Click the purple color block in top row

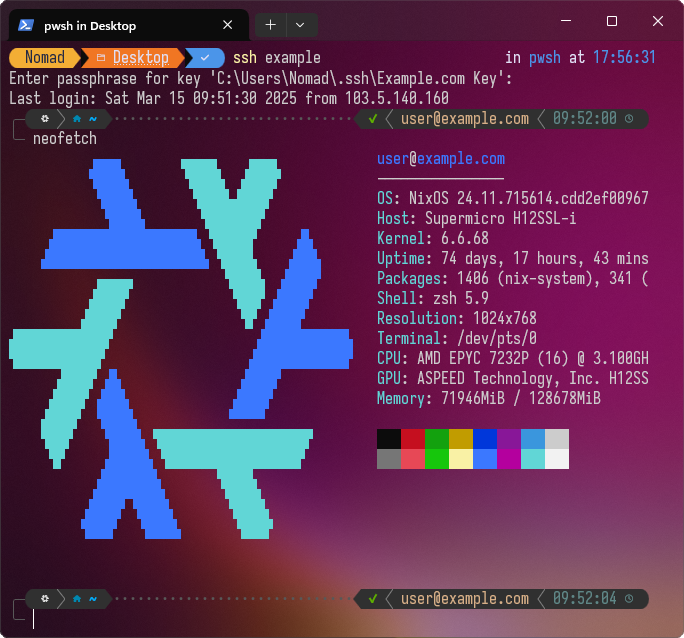[509, 439]
